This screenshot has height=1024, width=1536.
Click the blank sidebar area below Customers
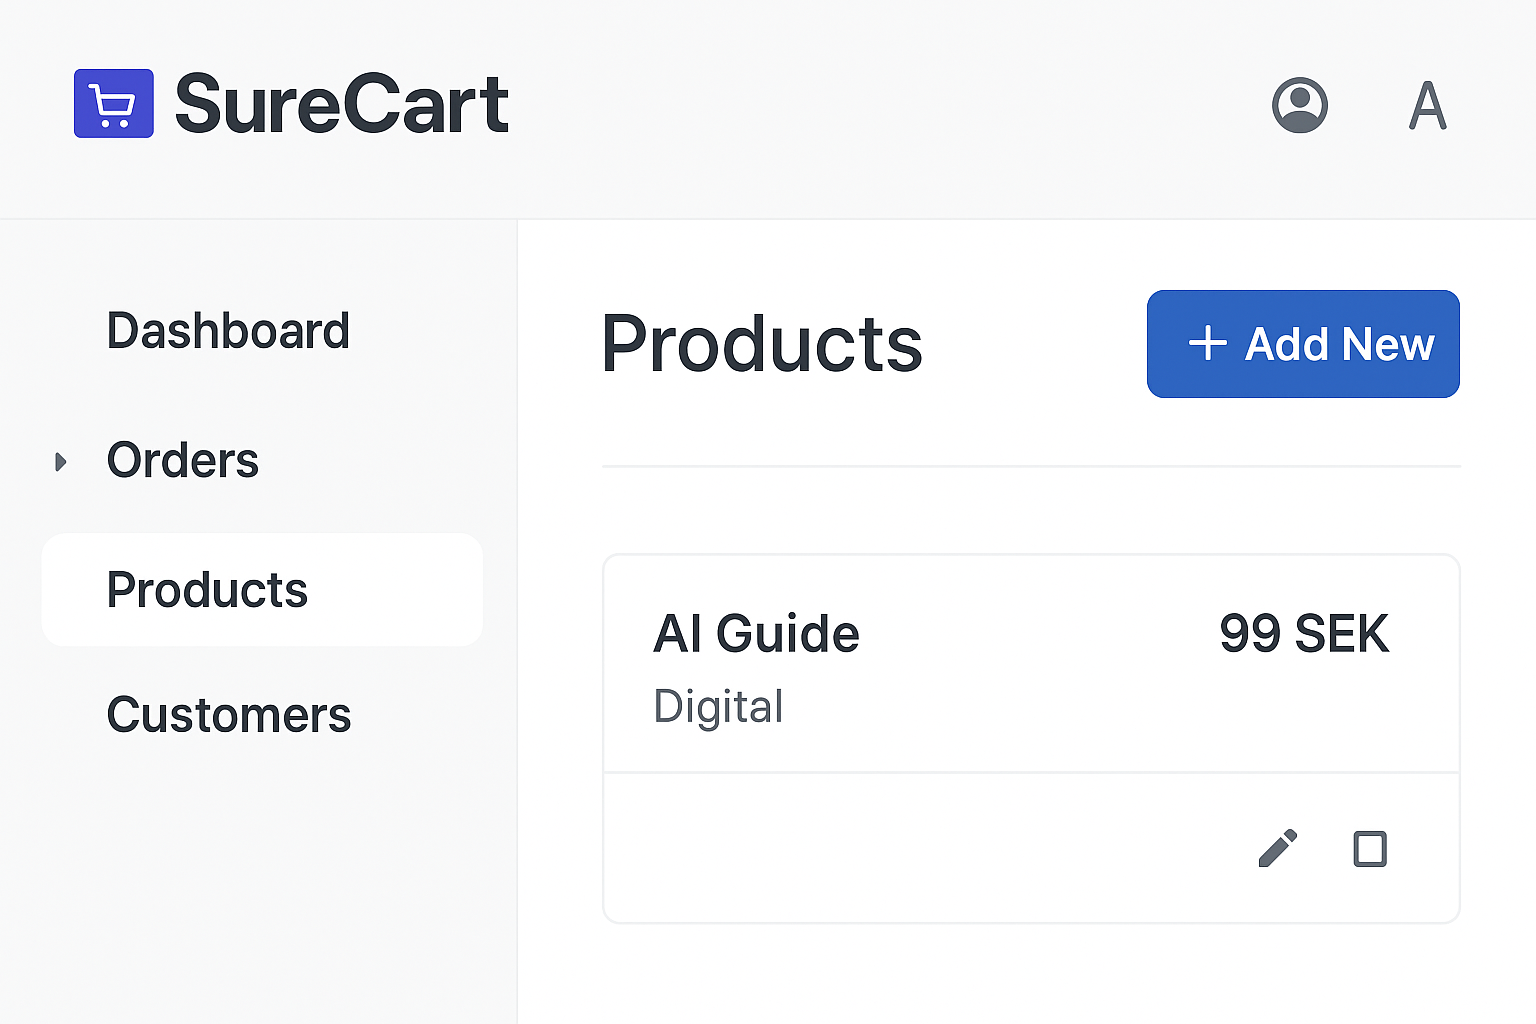[x=258, y=880]
